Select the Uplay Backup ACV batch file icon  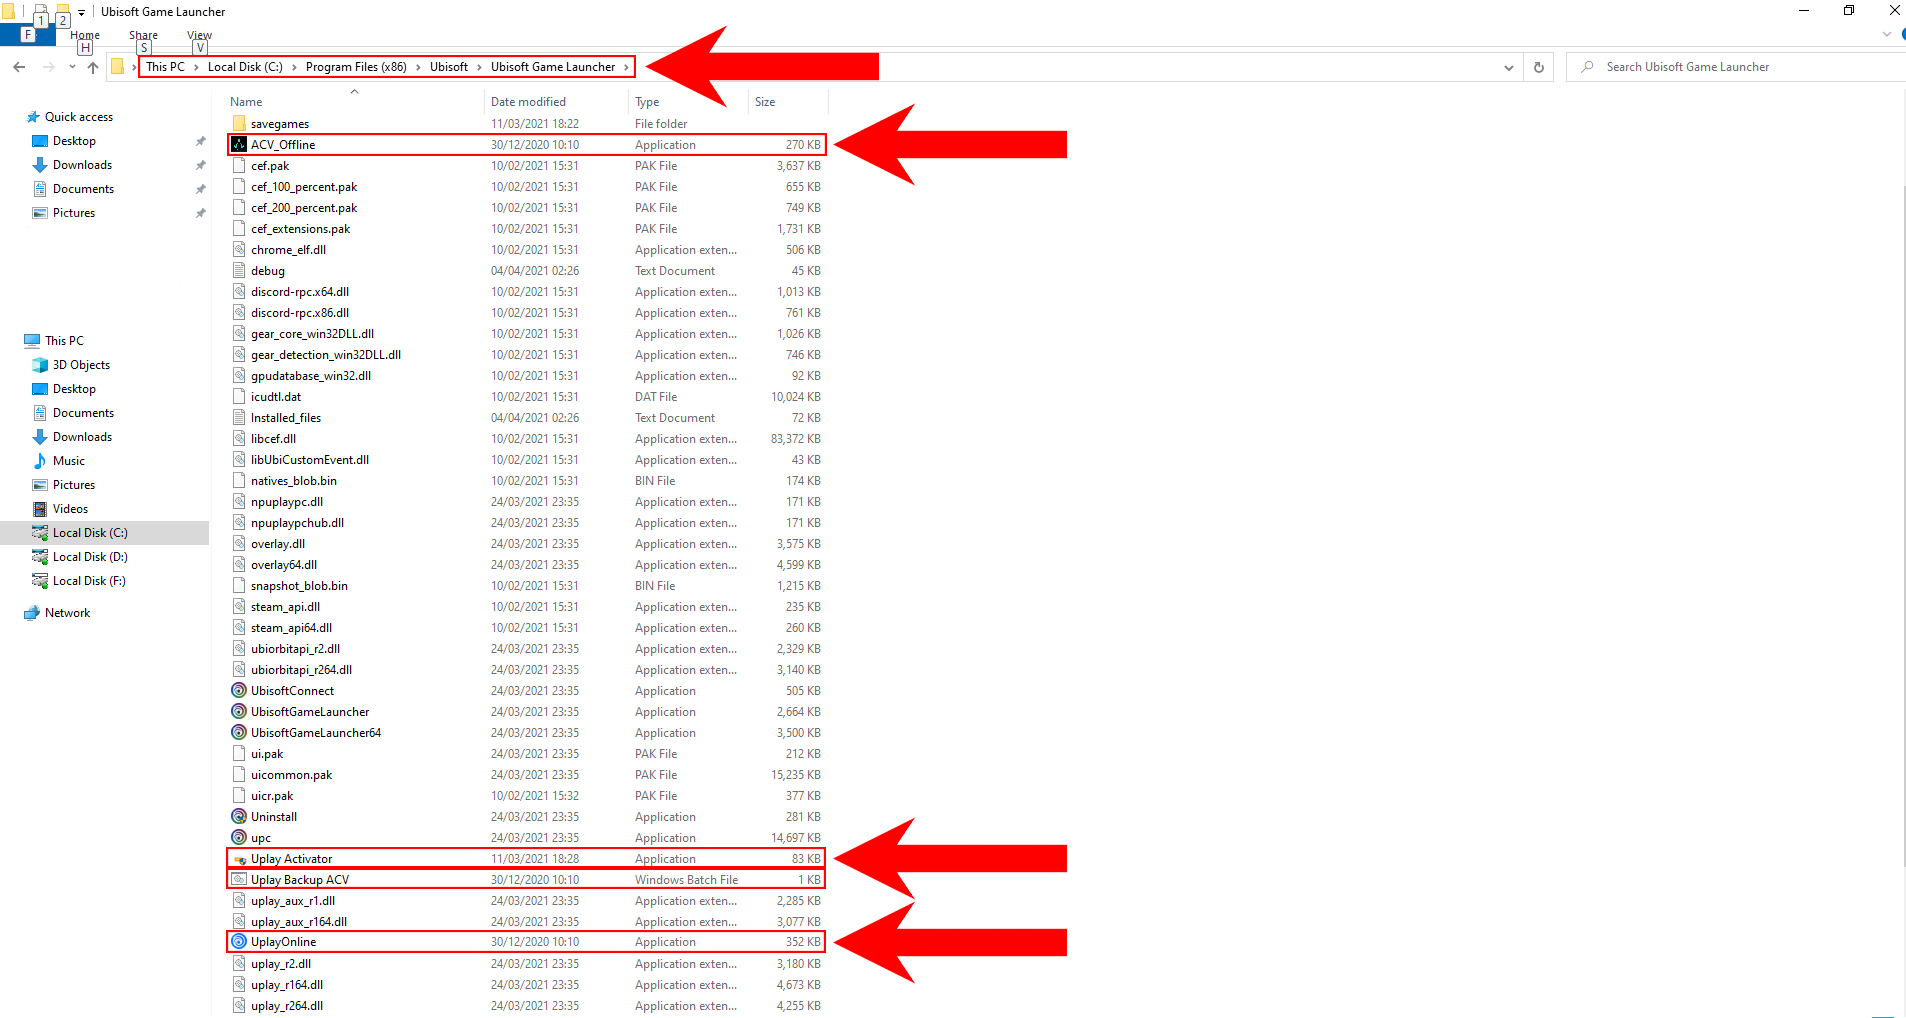point(239,880)
